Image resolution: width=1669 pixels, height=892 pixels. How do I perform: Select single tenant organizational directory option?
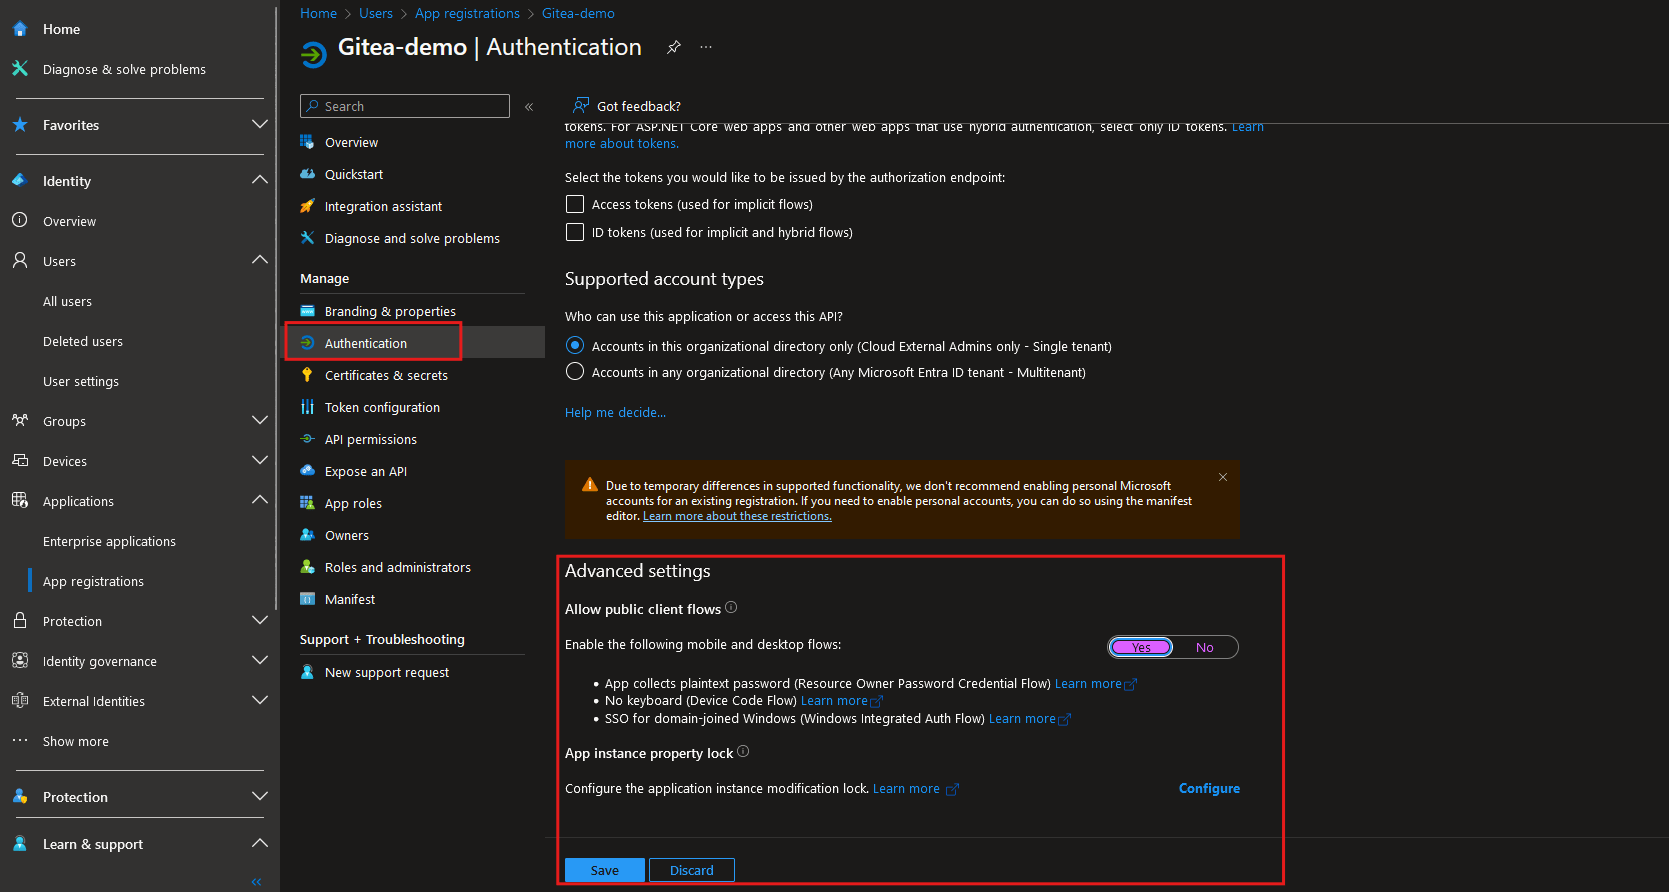click(574, 345)
